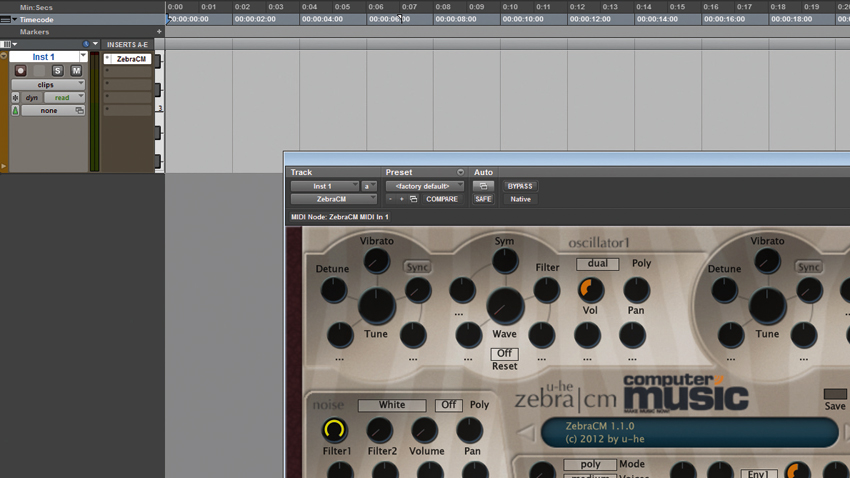Open the edit window view selector icon
Viewport: 850px width, 478px height.
point(7,44)
